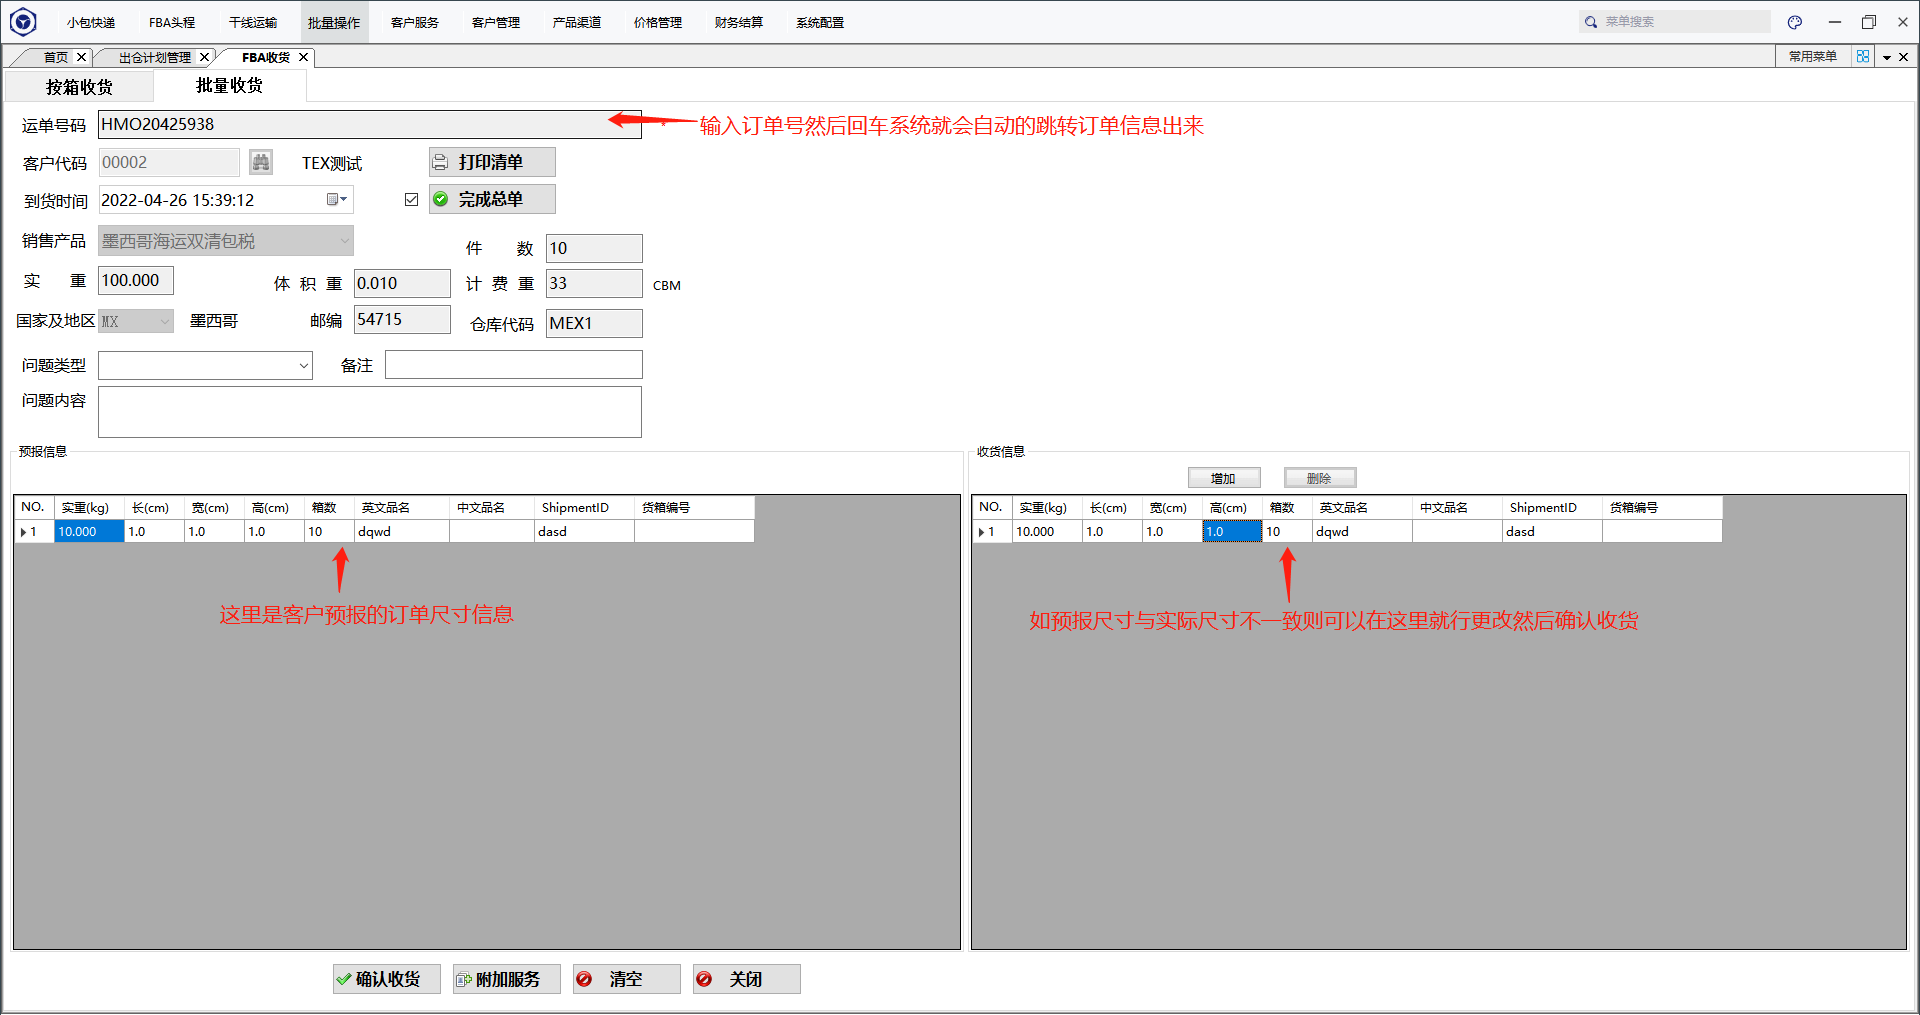
Task: Click the 客户代码 field showing 00002
Action: tap(169, 162)
